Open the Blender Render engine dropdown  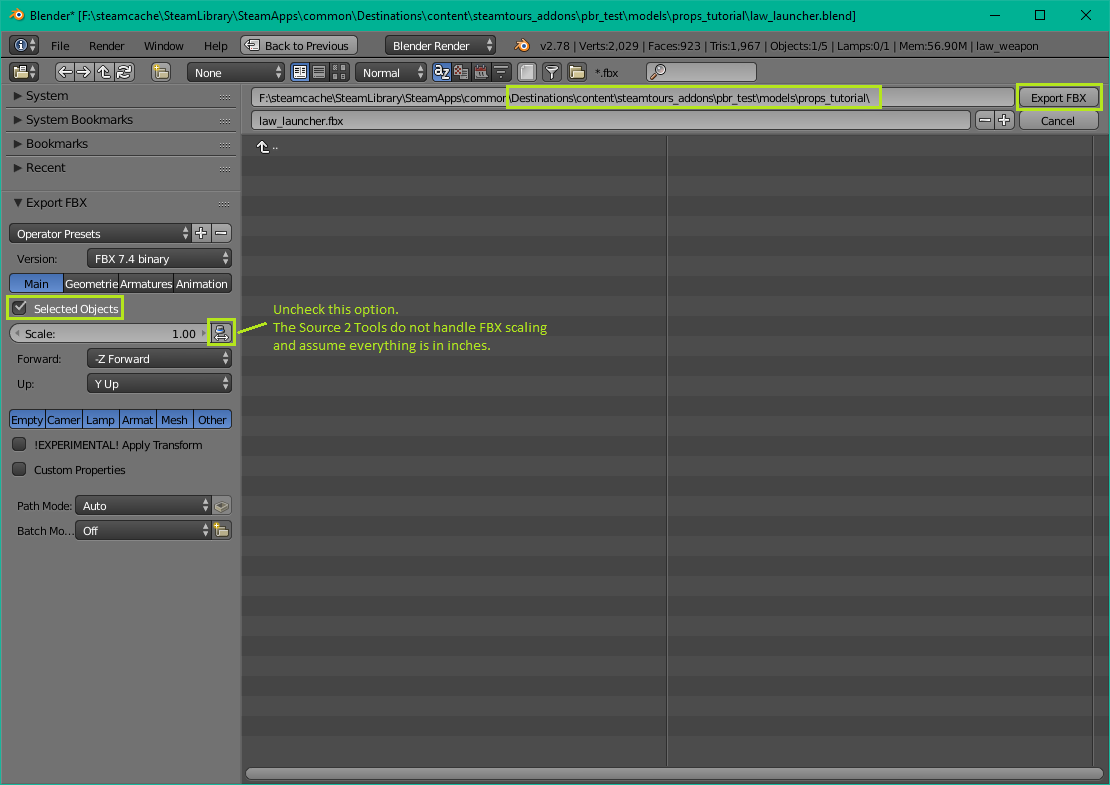point(440,45)
